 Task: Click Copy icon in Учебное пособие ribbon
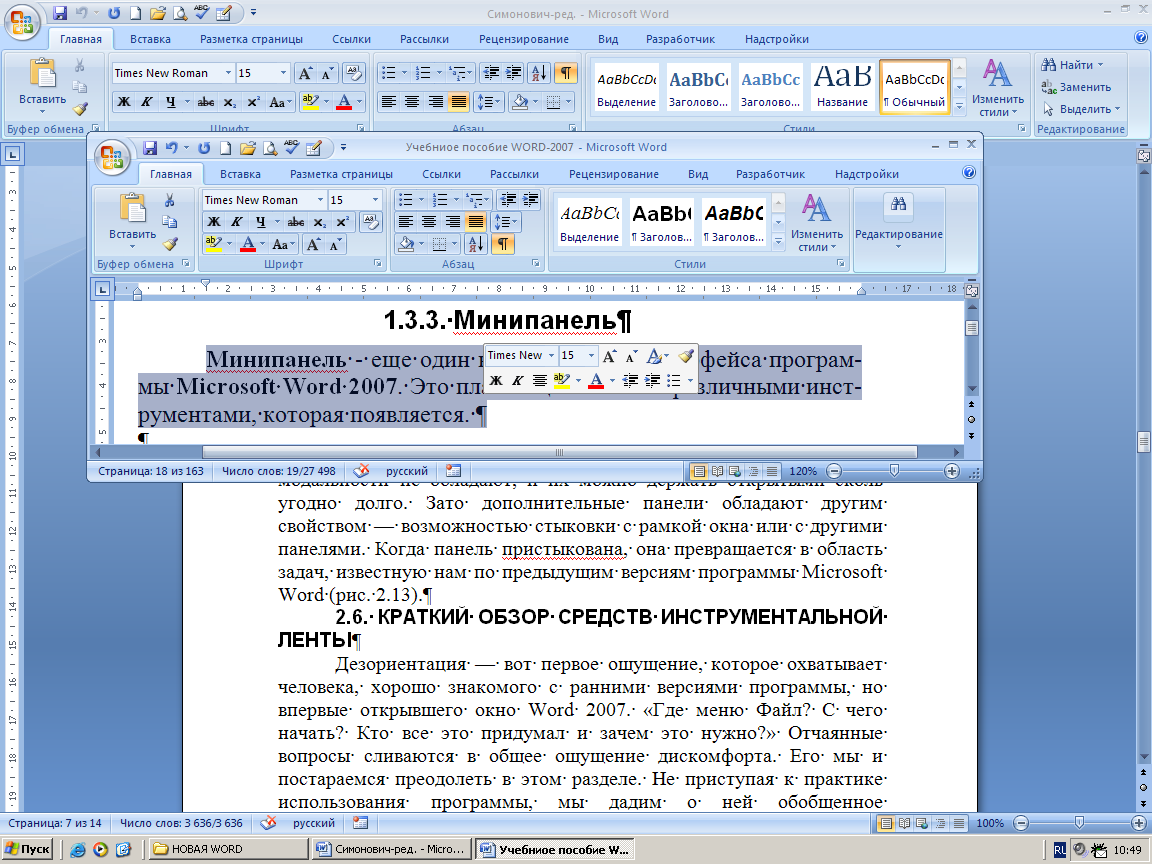pyautogui.click(x=170, y=222)
